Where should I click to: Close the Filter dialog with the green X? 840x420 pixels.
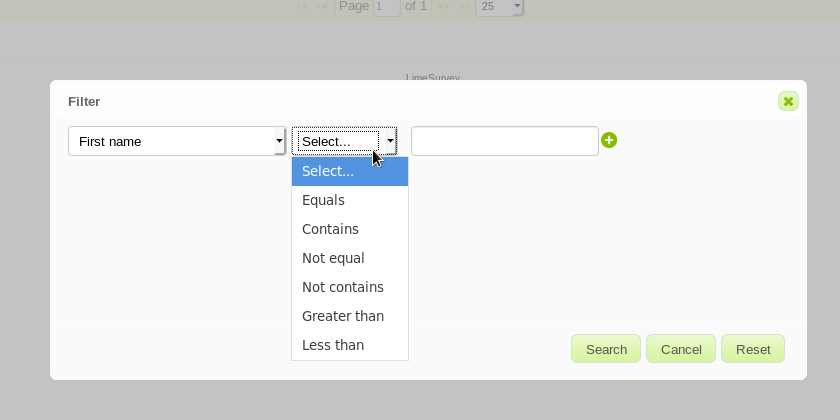(788, 101)
